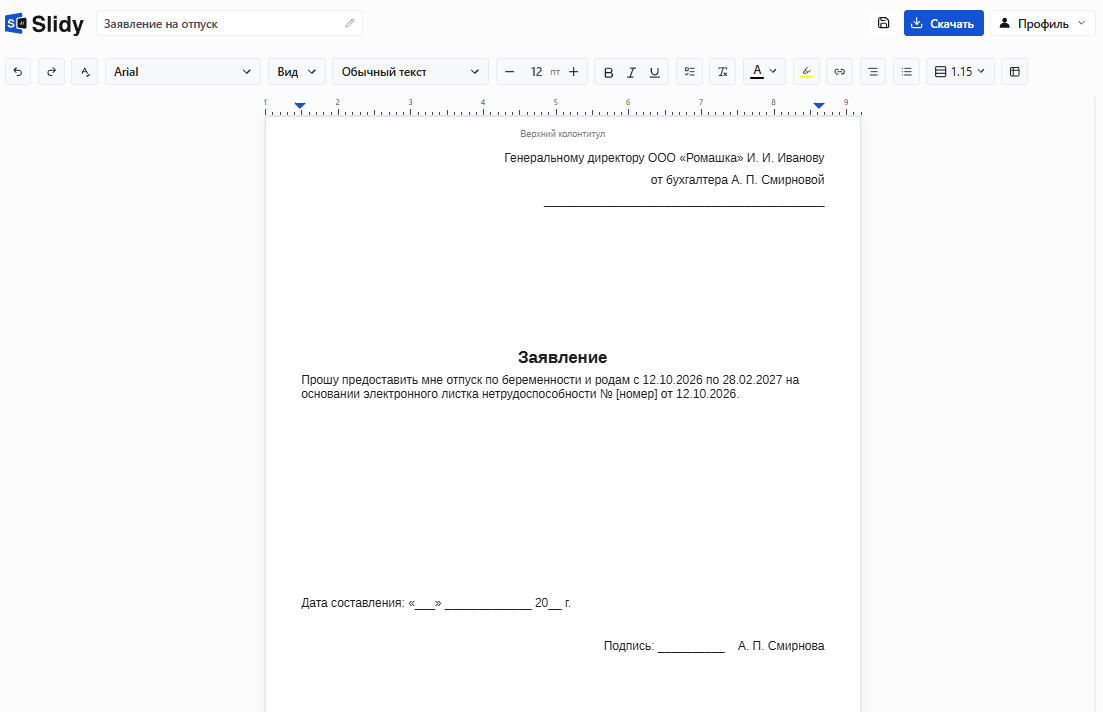
Task: Open text alignment options
Action: click(873, 72)
